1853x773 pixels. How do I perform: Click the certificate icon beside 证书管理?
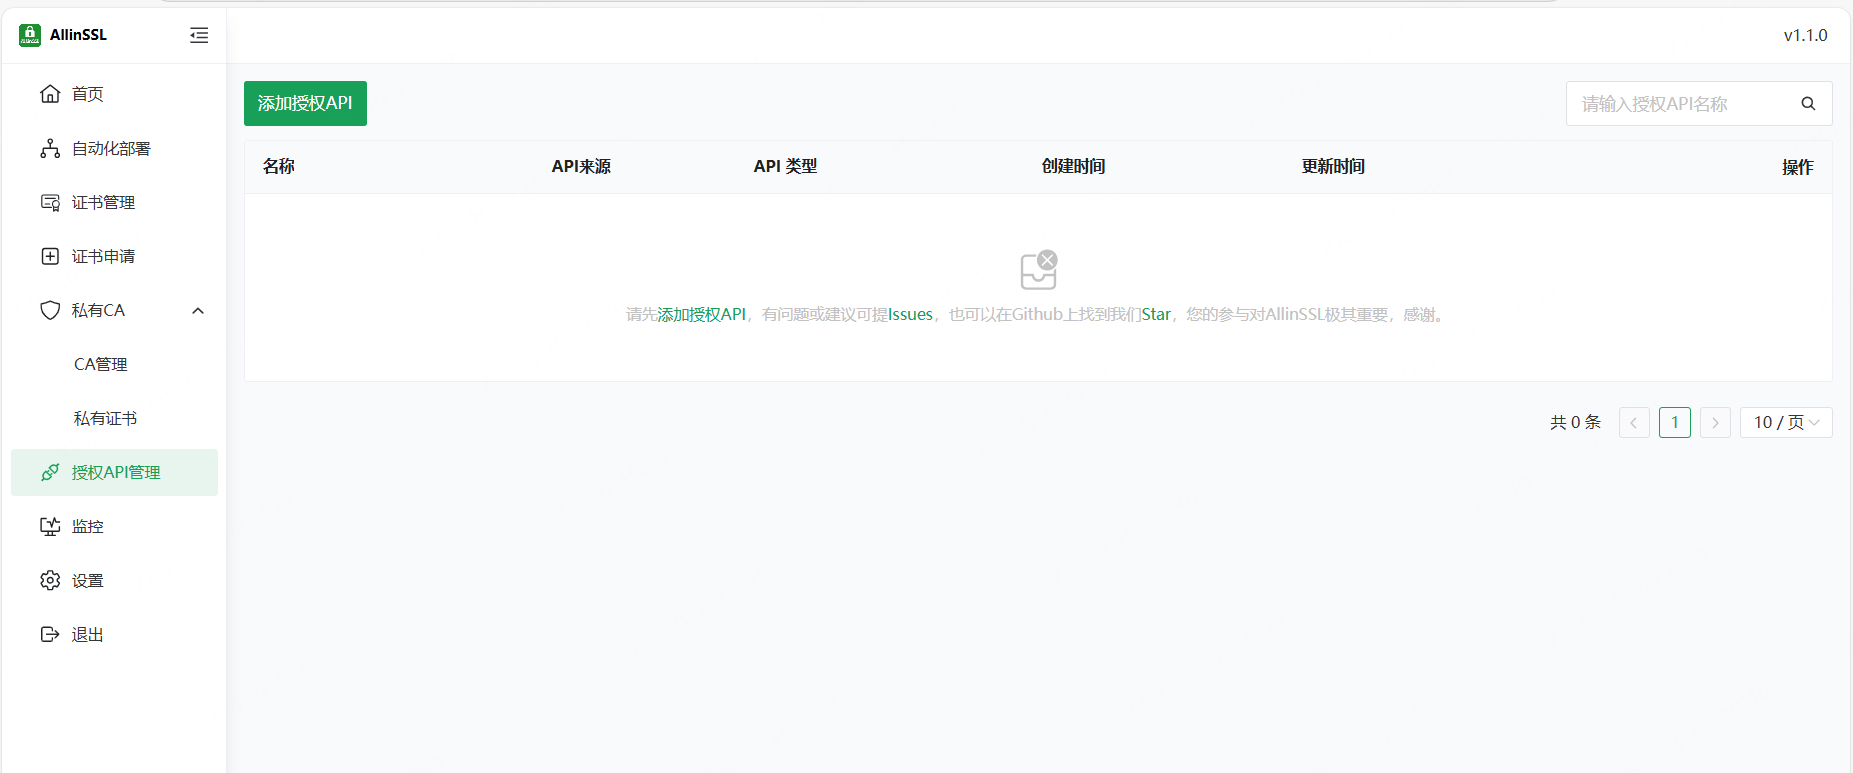point(50,202)
